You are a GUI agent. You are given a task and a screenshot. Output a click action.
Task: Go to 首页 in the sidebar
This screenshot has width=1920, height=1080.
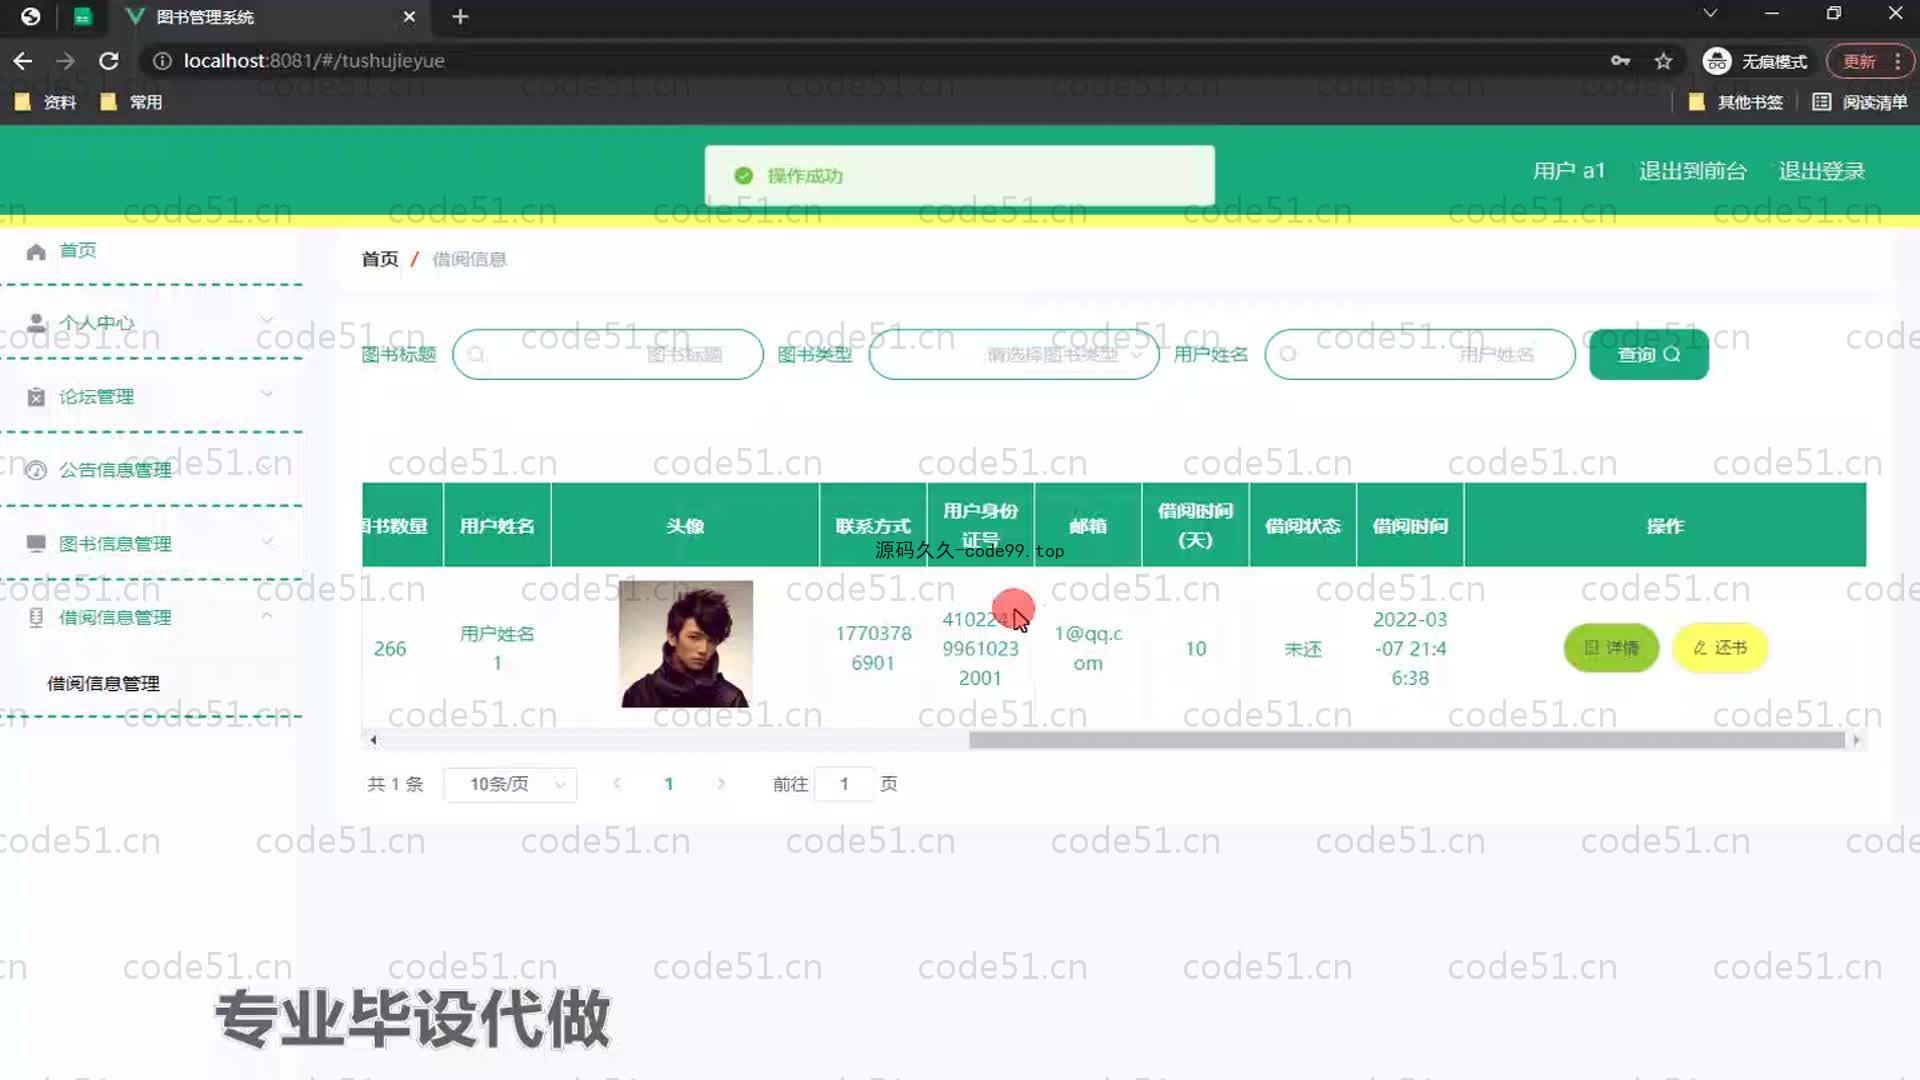click(78, 250)
